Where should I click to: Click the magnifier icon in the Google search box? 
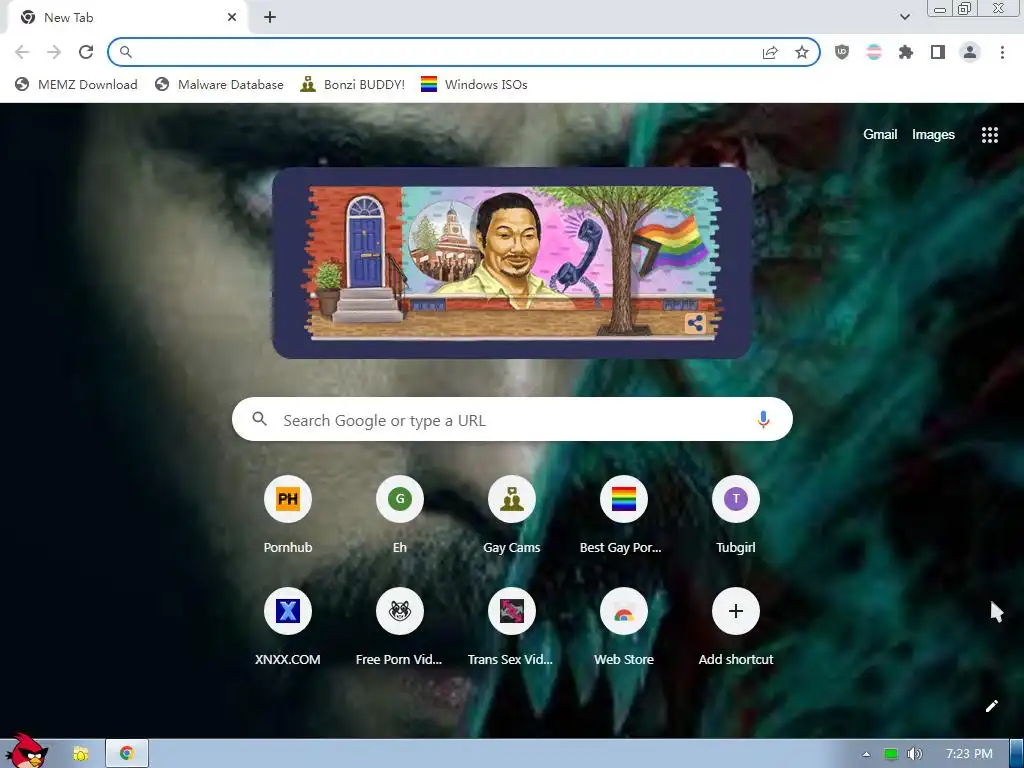tap(260, 419)
